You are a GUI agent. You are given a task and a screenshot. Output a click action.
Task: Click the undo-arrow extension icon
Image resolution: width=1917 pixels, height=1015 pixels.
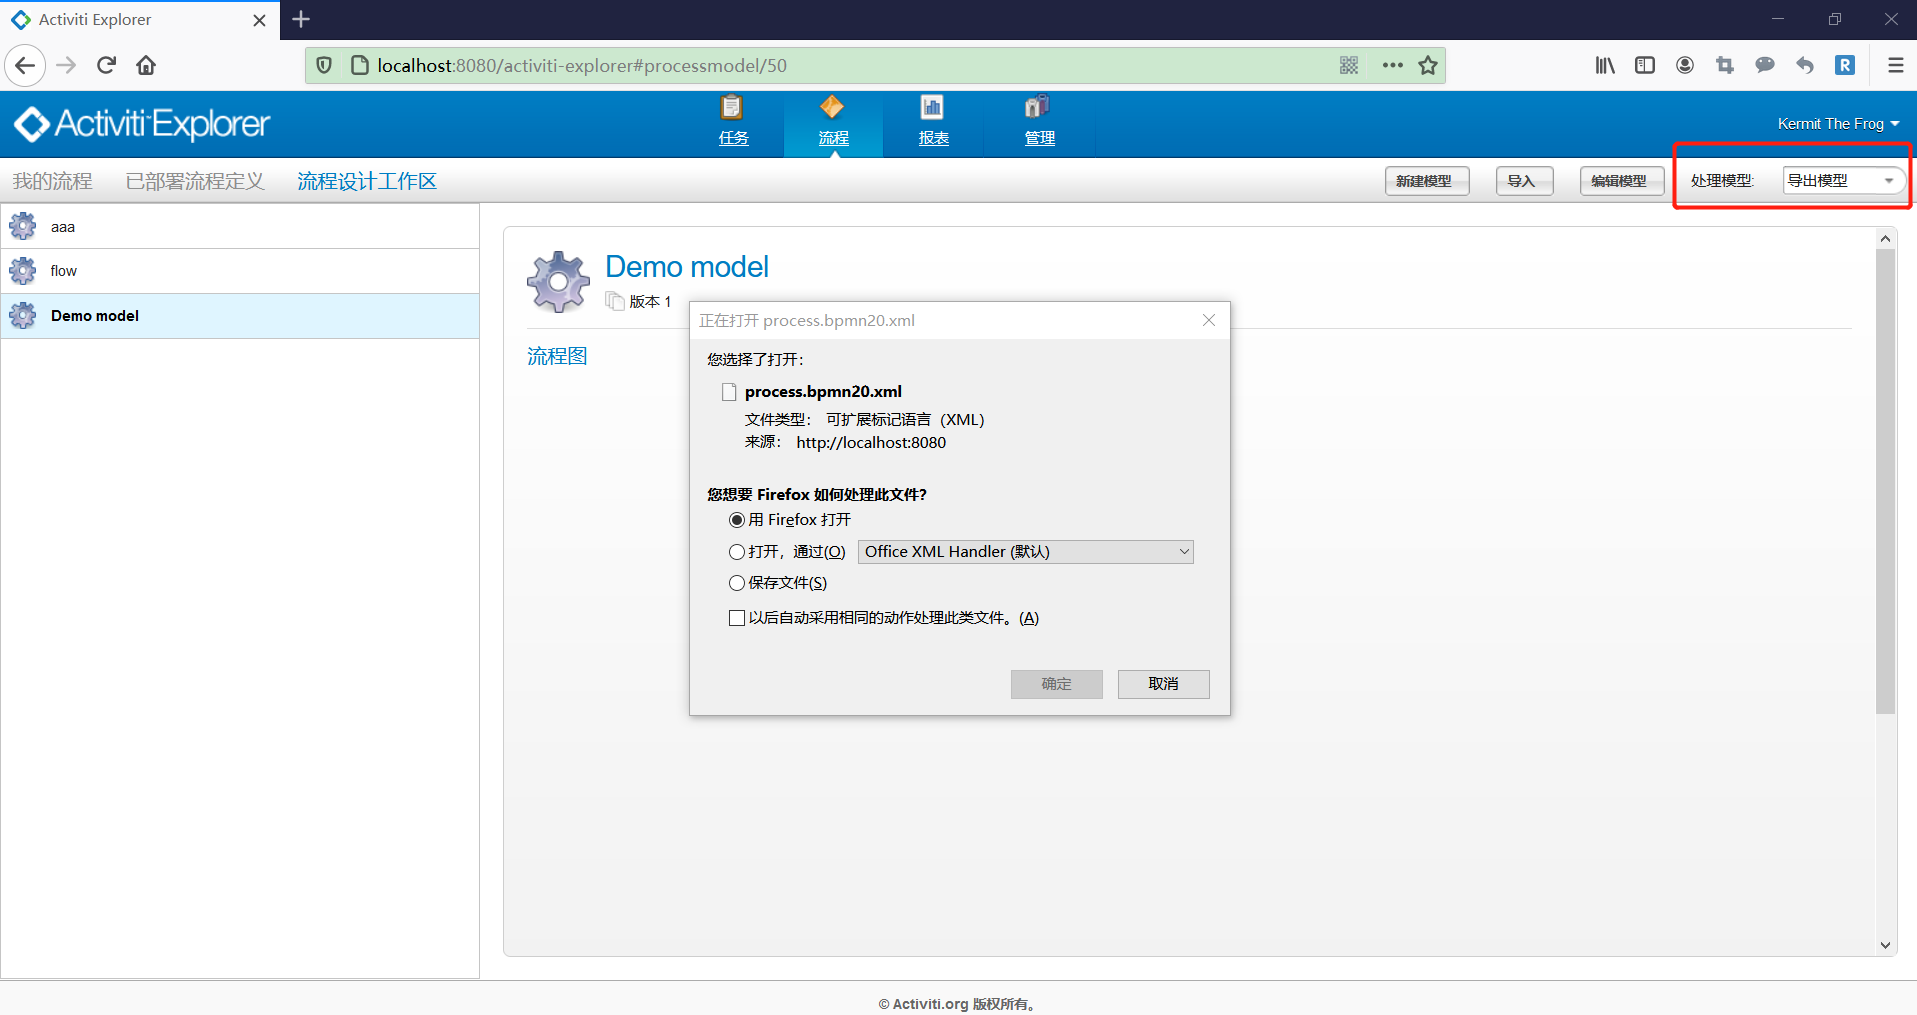click(1805, 65)
